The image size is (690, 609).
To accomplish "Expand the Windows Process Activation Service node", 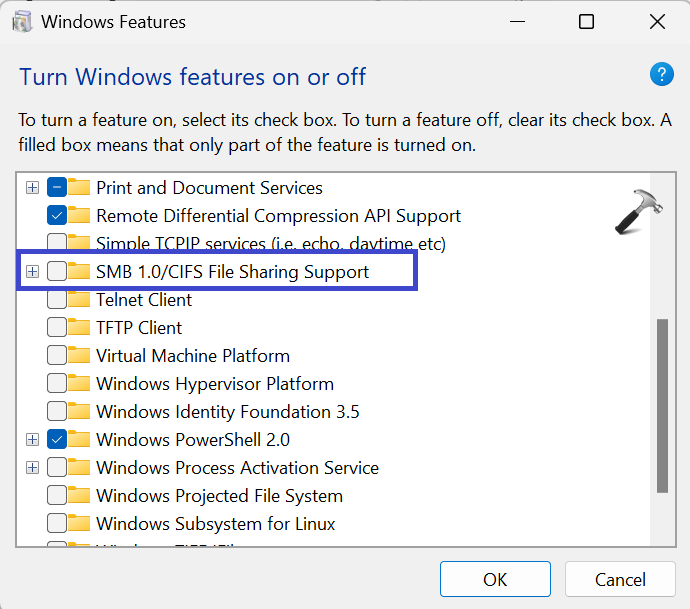I will [x=32, y=468].
